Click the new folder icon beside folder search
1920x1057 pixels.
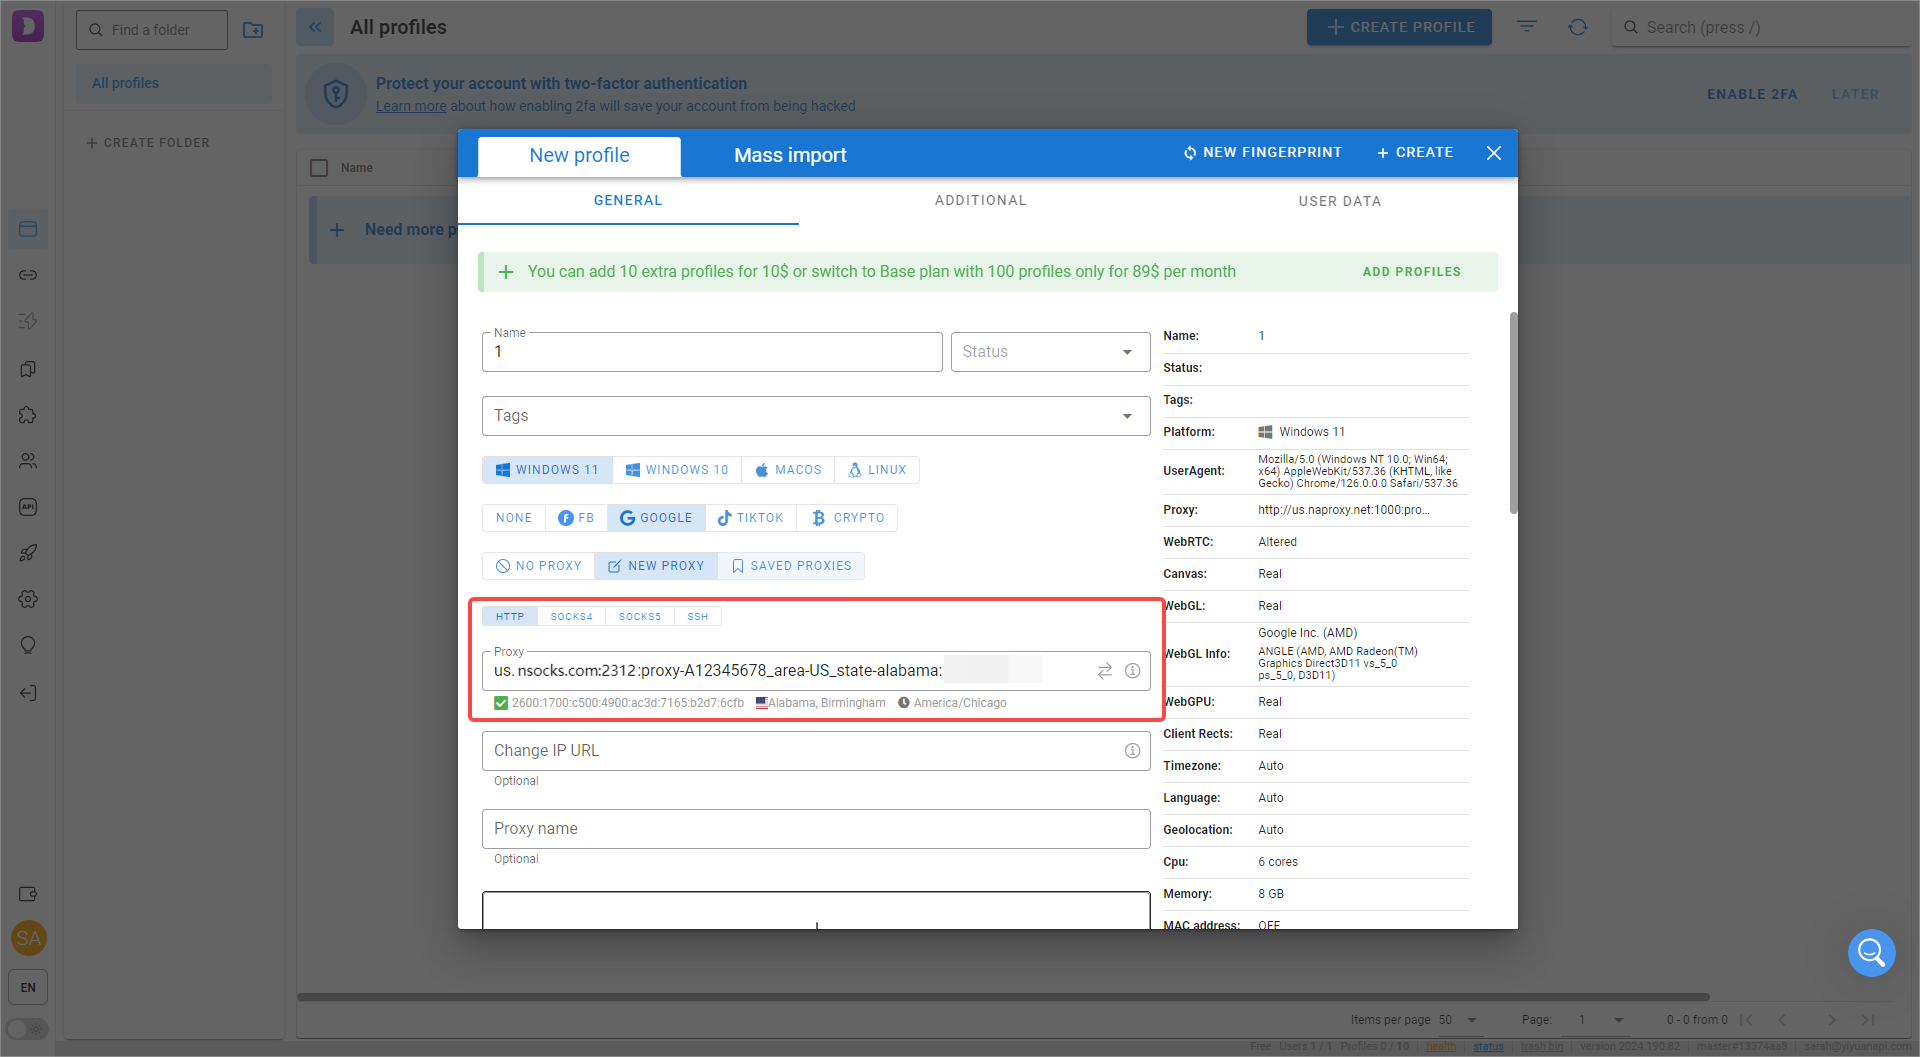click(253, 30)
